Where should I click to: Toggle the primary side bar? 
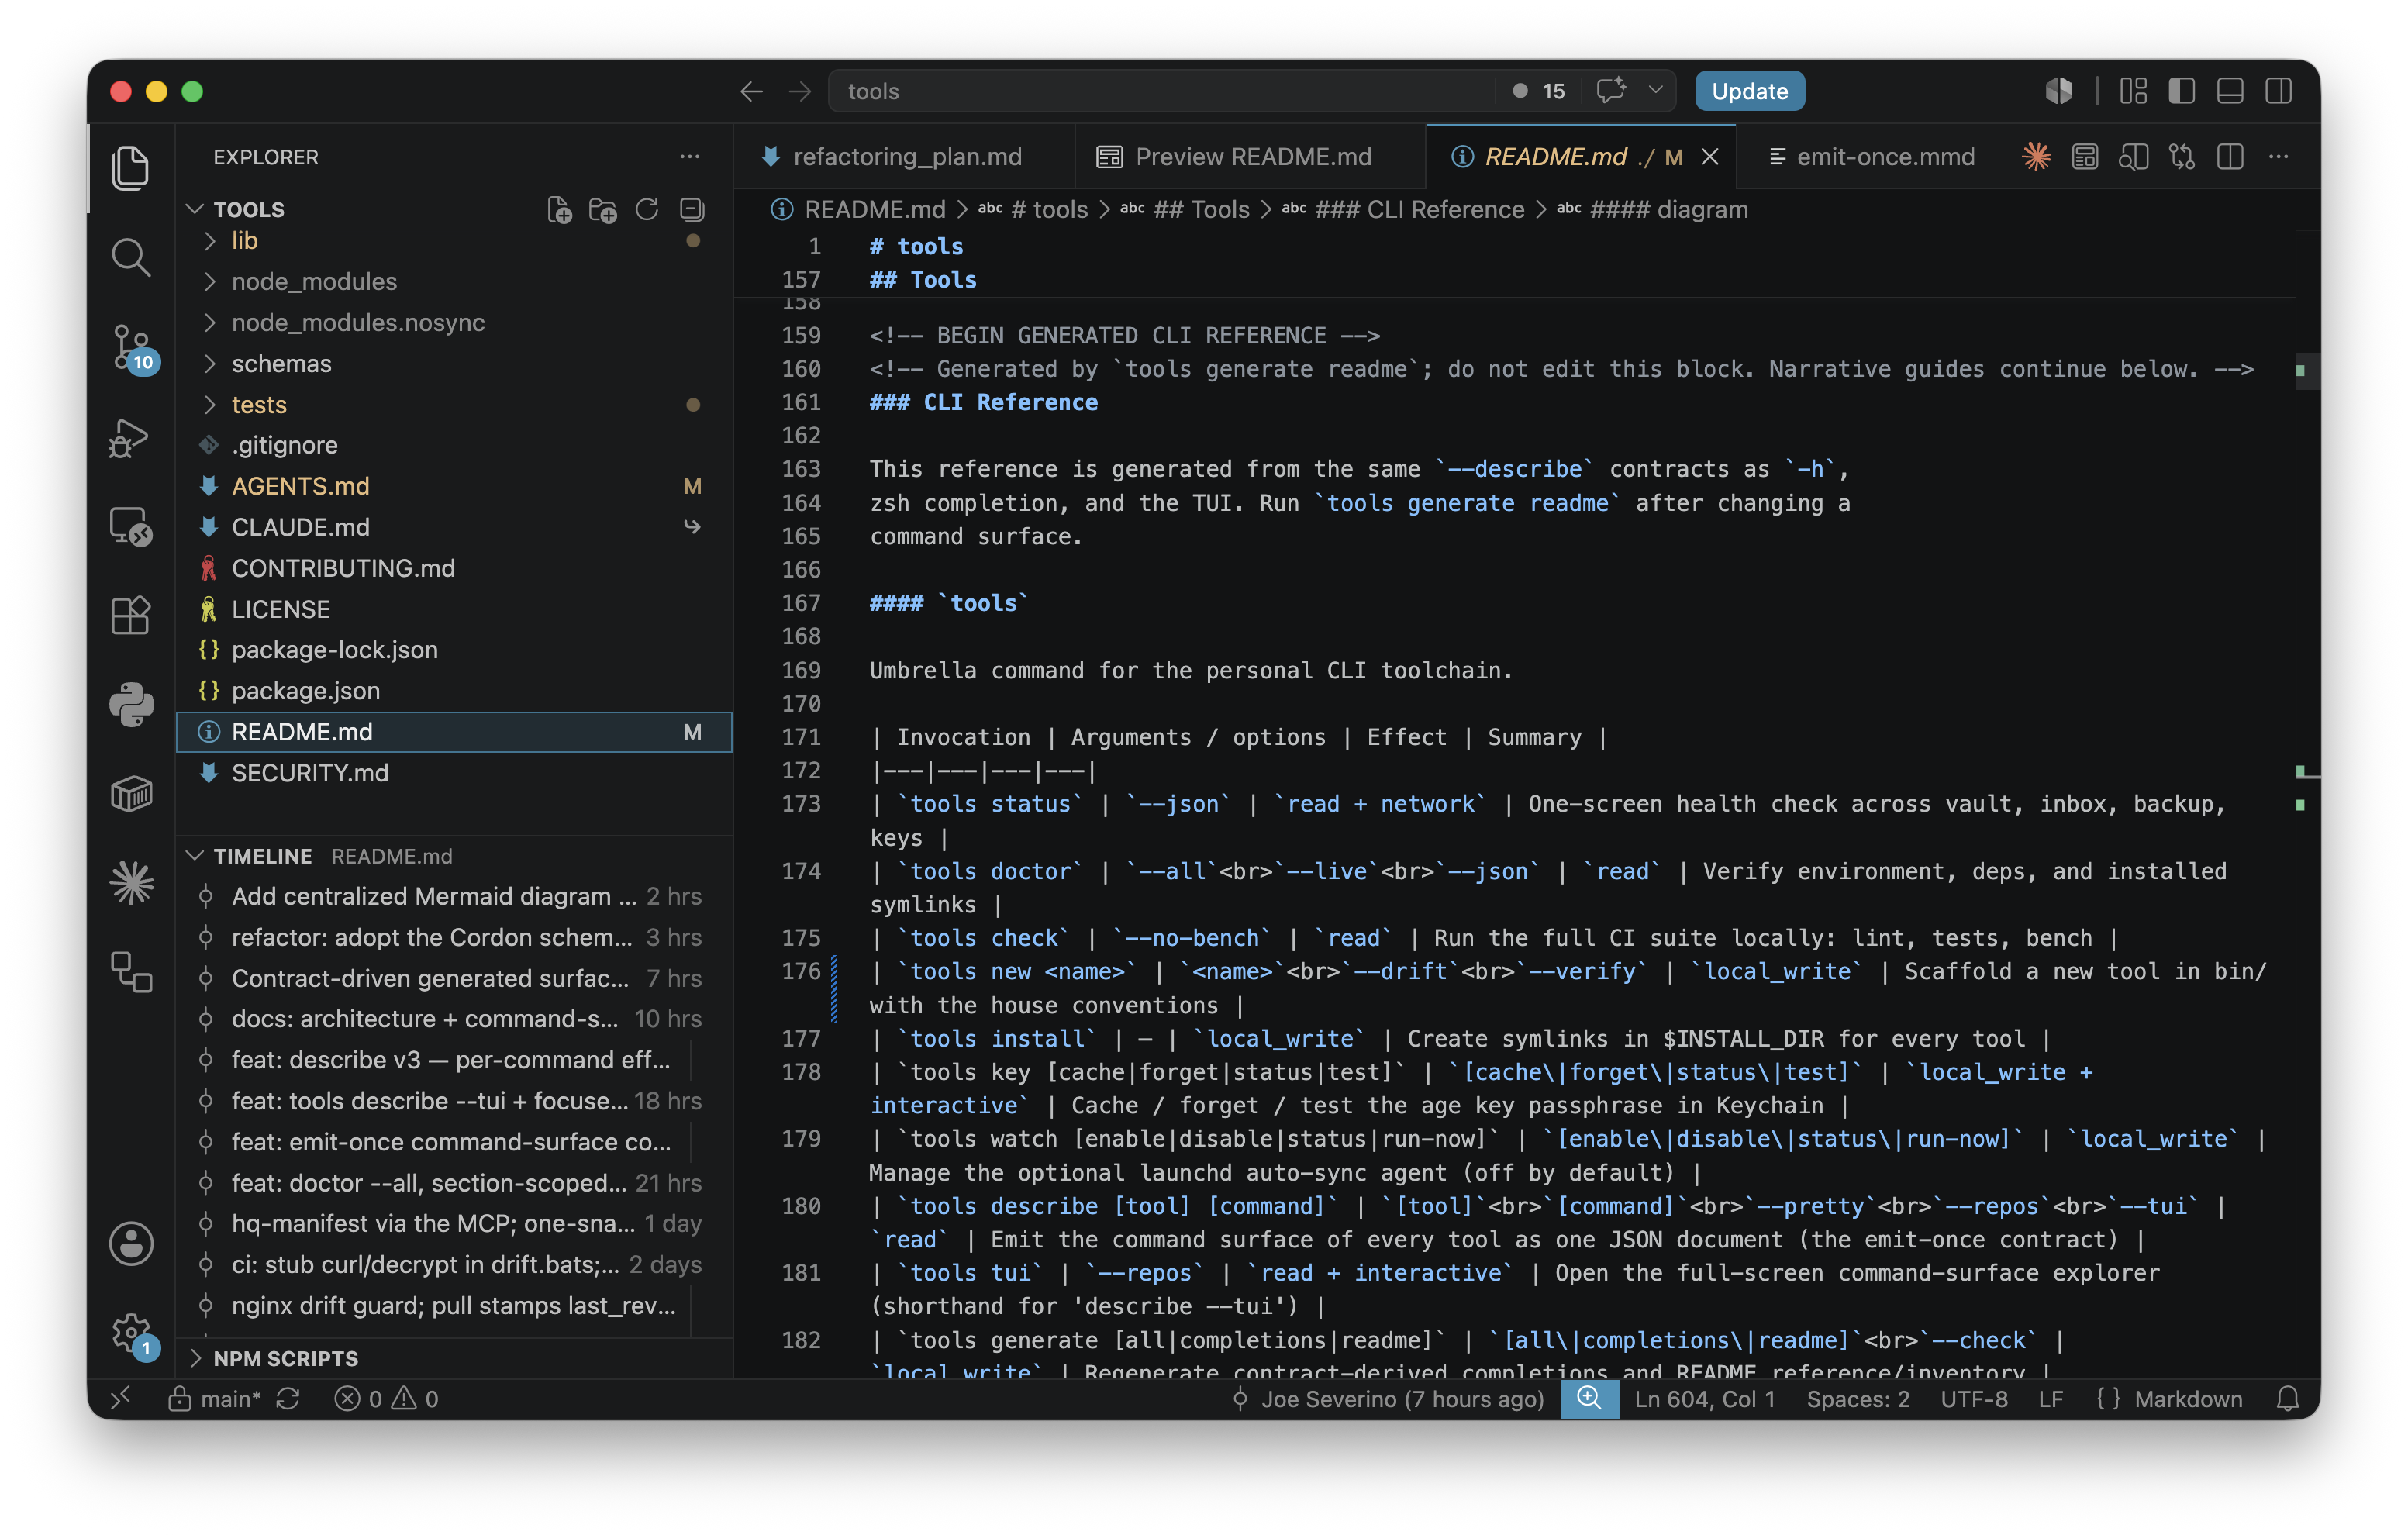(x=2181, y=92)
